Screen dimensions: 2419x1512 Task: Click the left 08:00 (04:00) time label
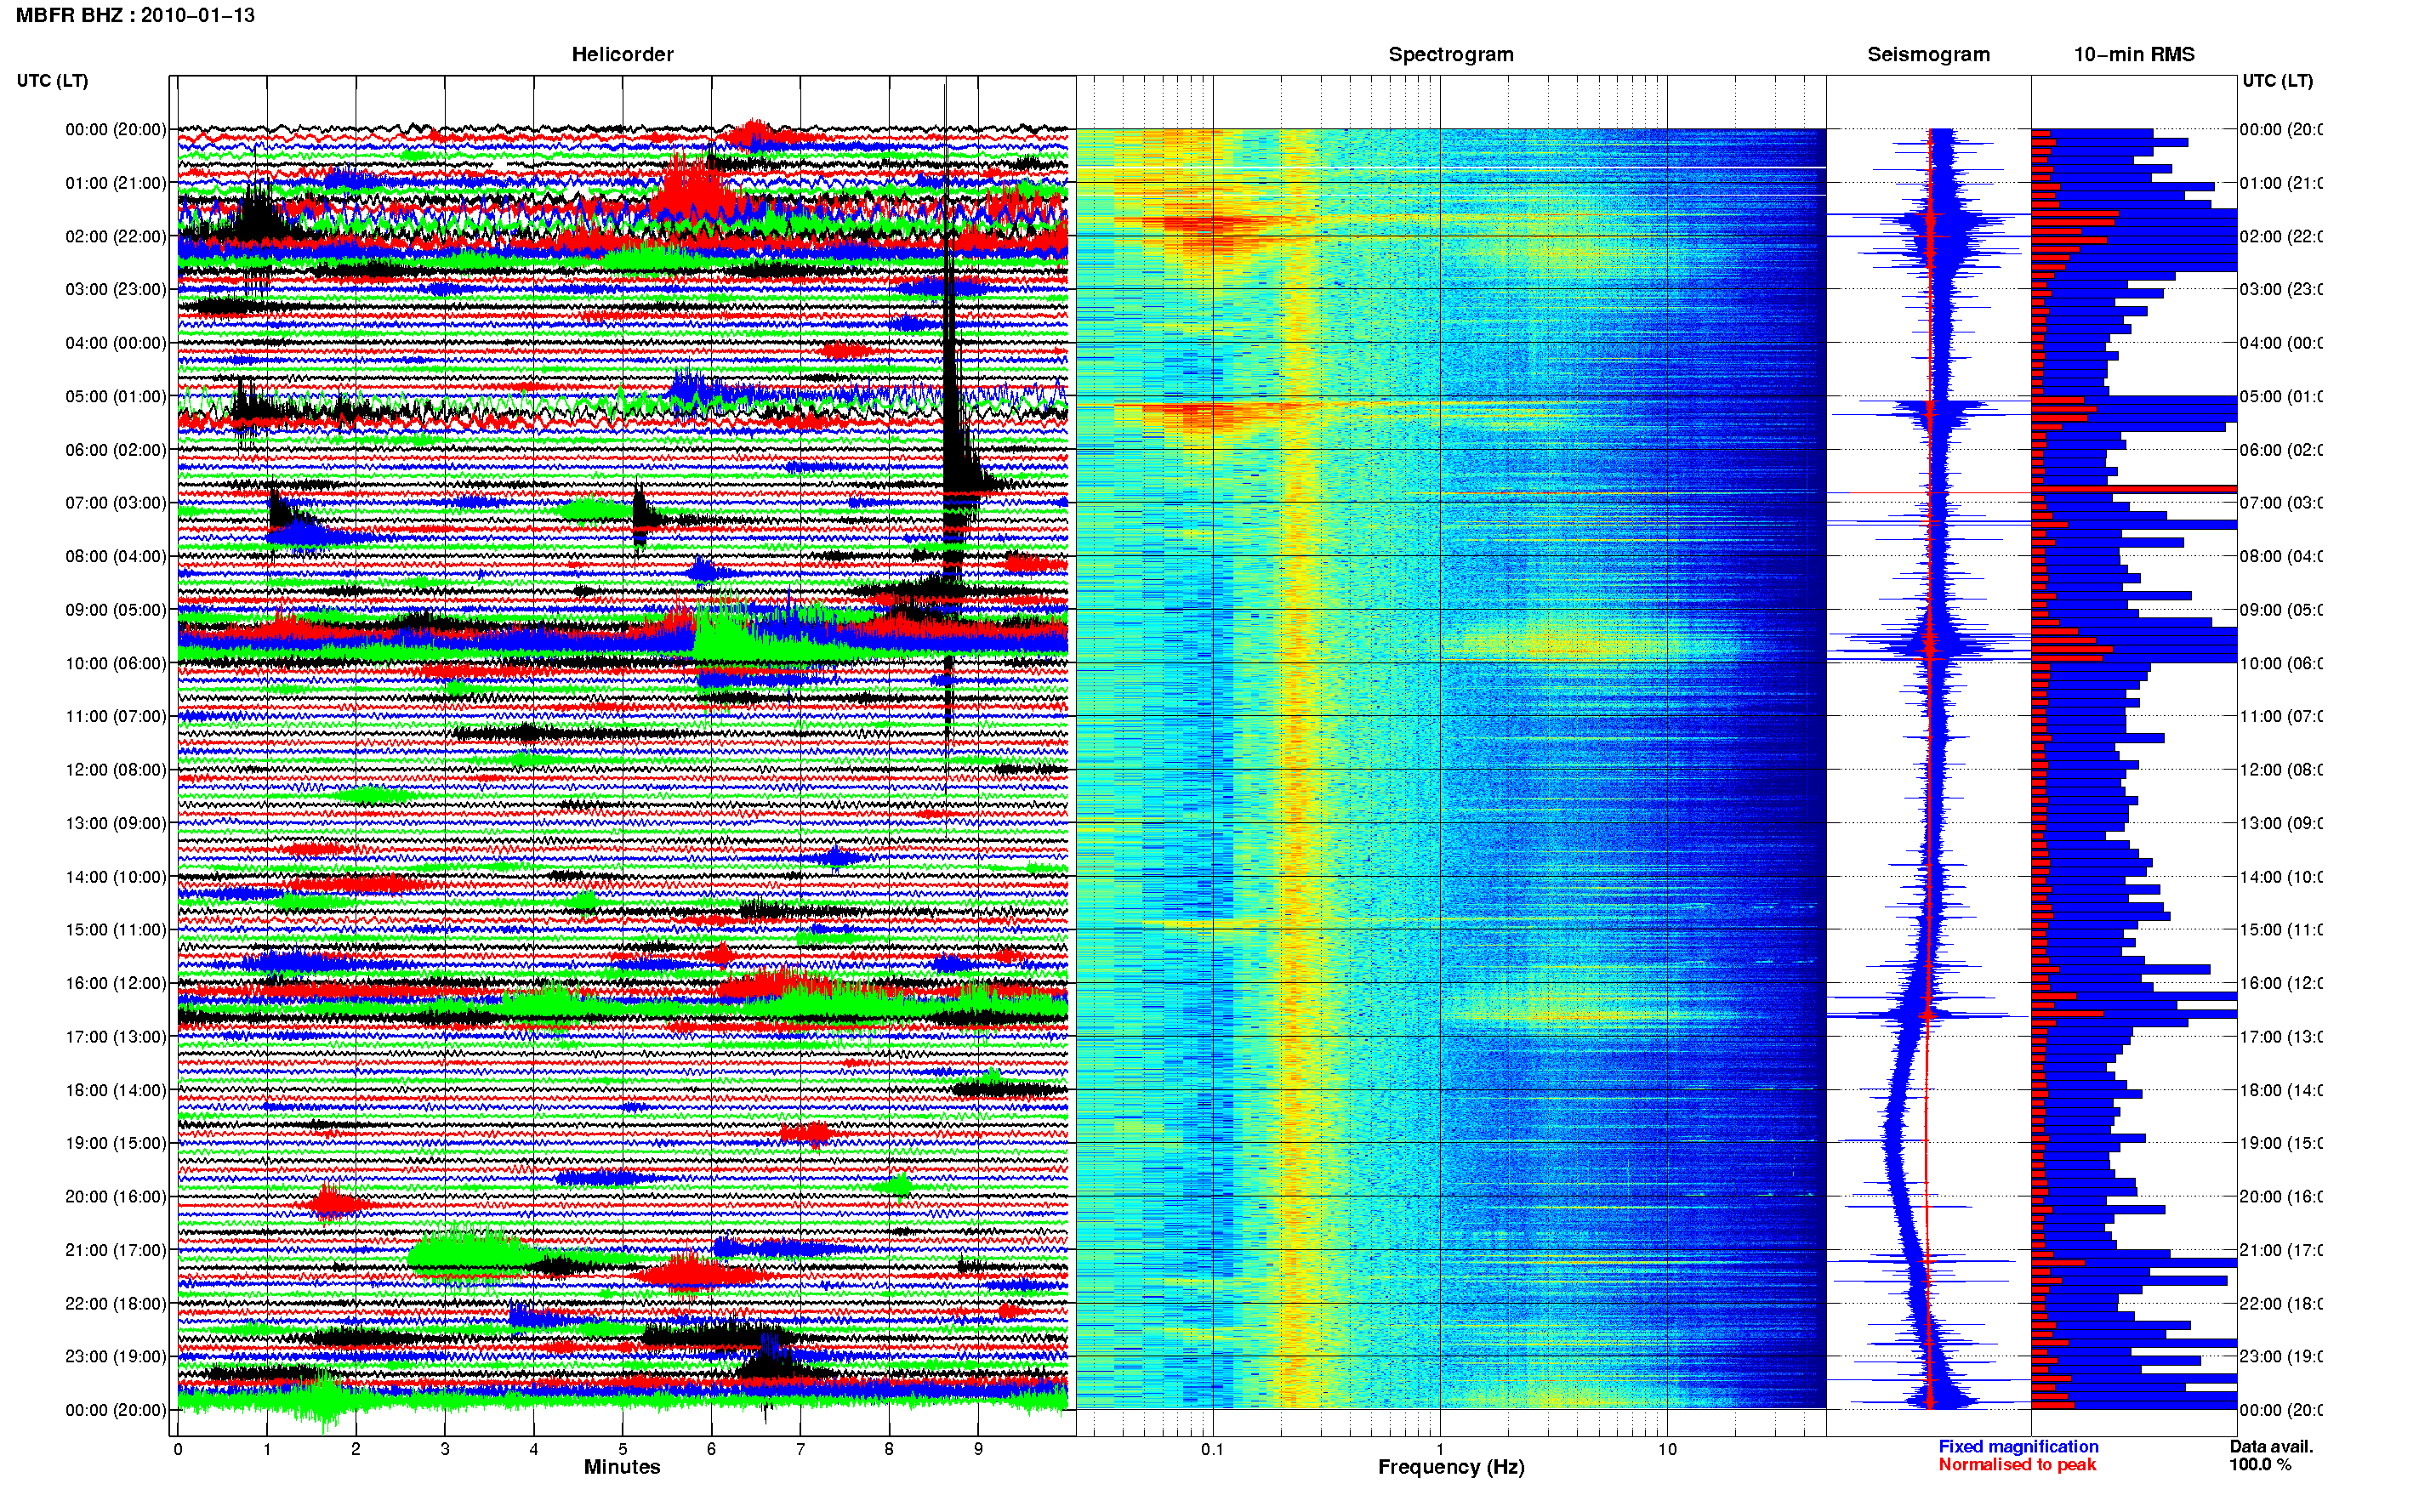(116, 556)
